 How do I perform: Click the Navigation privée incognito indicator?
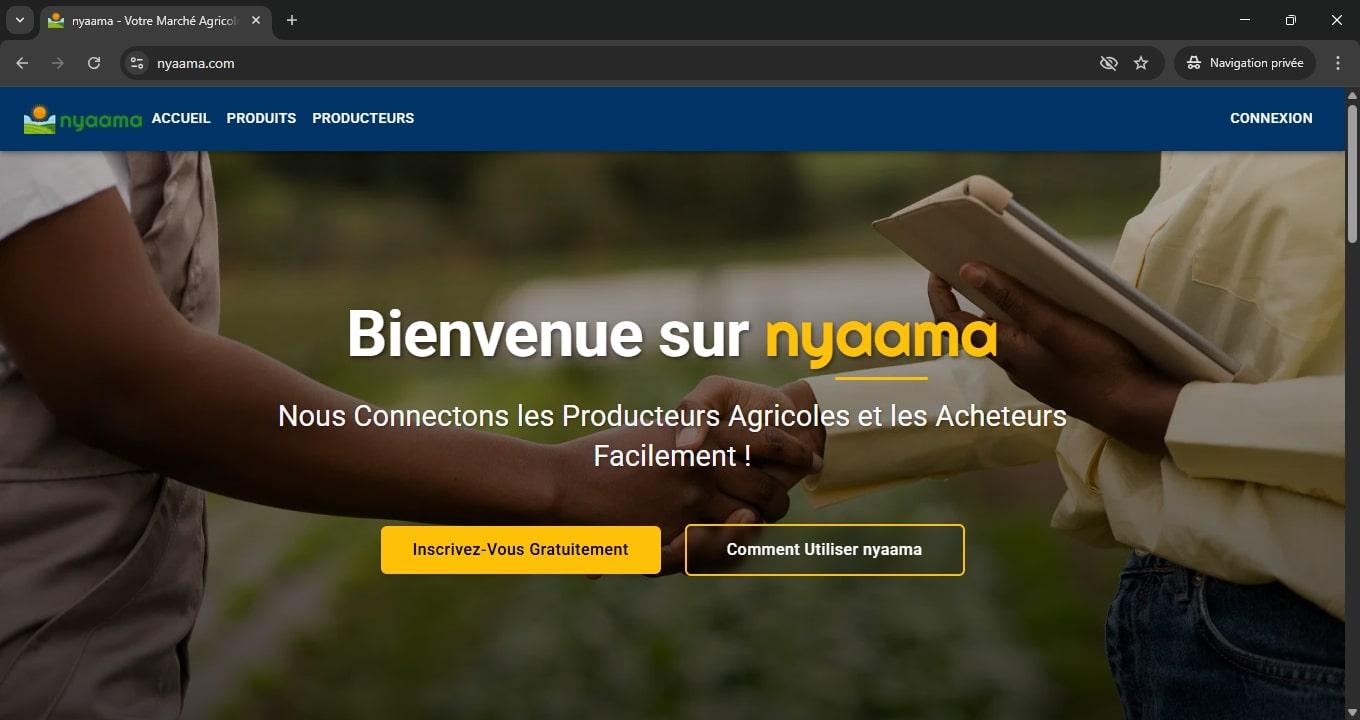click(x=1245, y=63)
